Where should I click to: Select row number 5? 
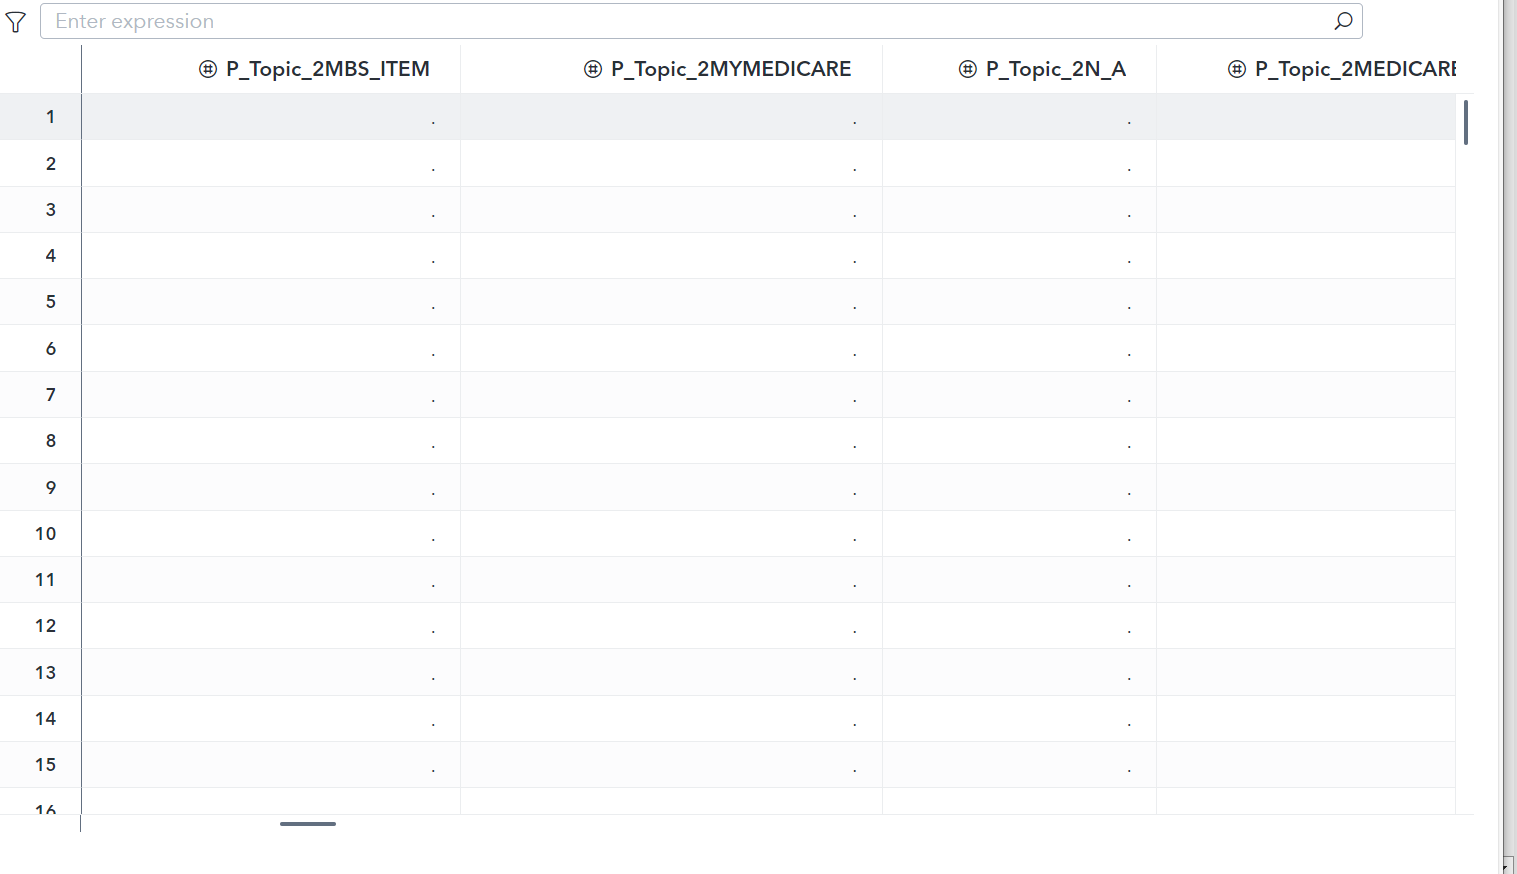tap(50, 302)
